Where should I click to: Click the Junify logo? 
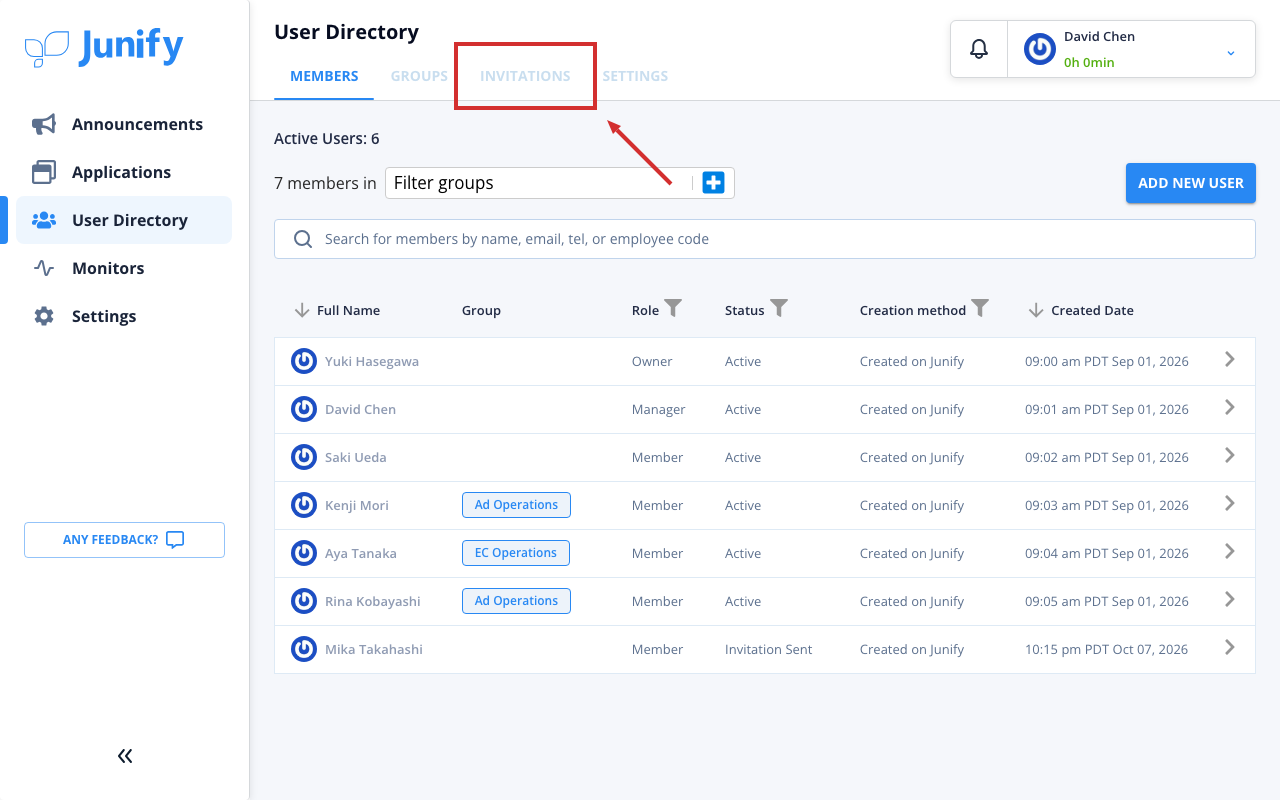pos(104,47)
